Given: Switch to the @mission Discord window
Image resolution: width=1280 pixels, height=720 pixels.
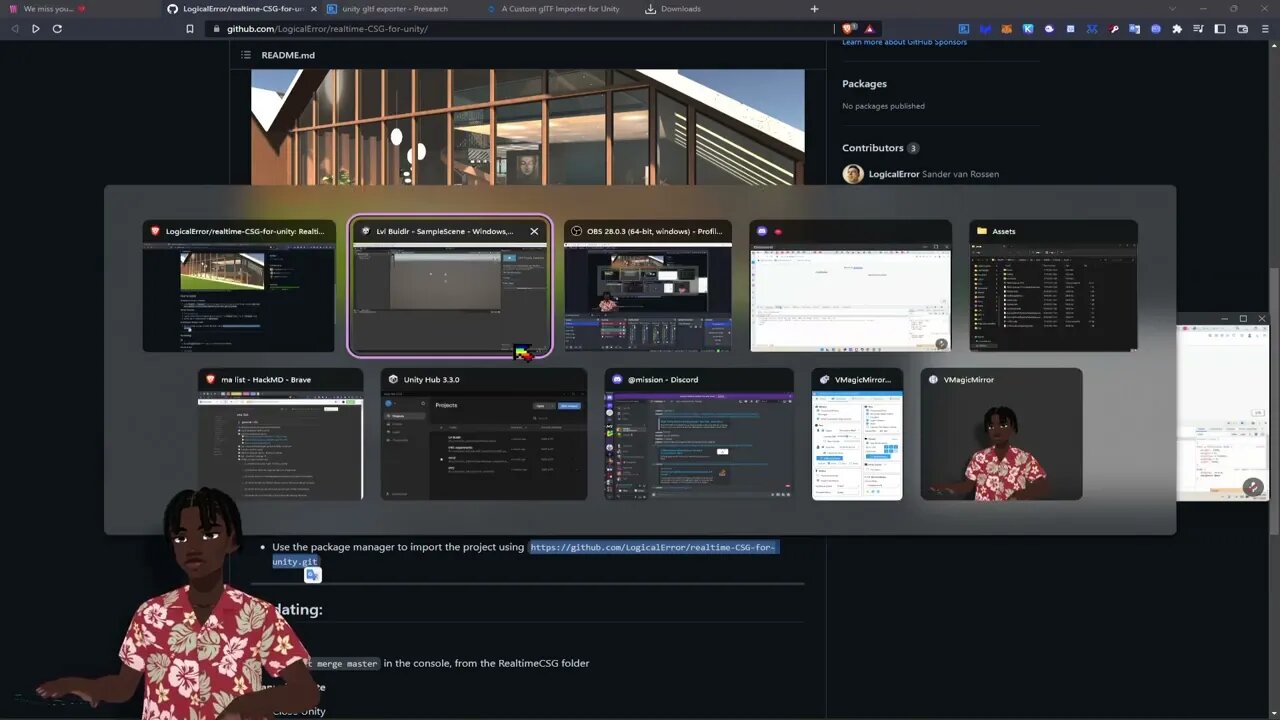Looking at the screenshot, I should tap(699, 434).
